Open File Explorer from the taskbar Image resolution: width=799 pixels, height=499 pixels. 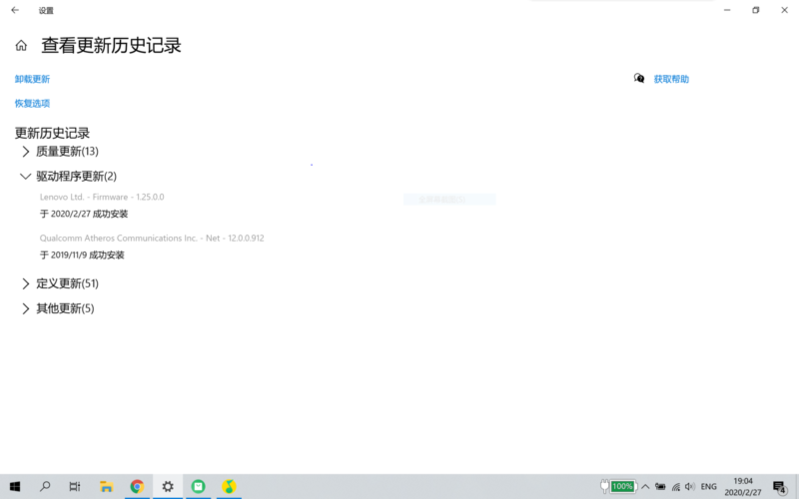click(x=106, y=487)
